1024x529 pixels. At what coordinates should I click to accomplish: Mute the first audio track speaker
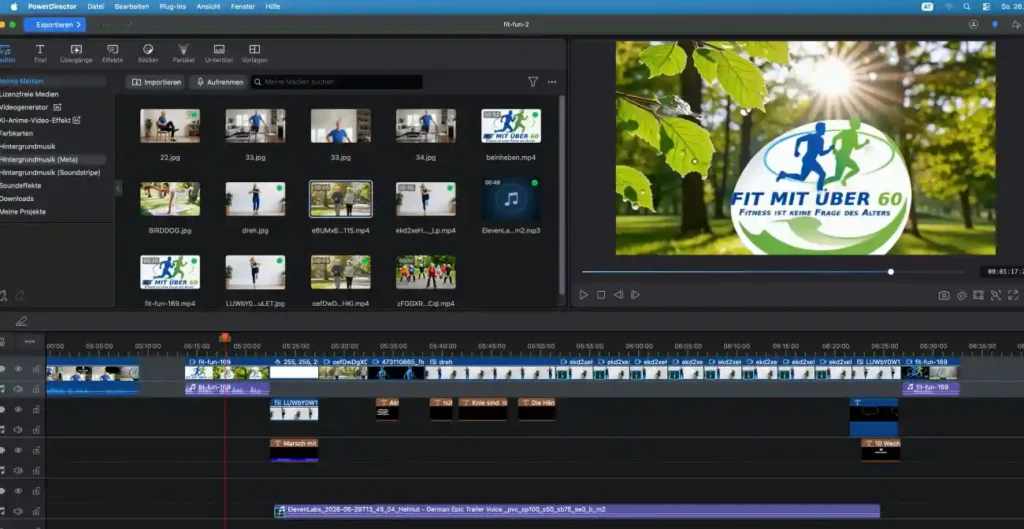click(x=18, y=389)
